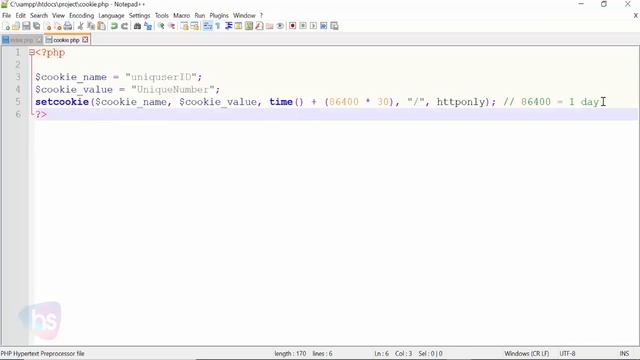Image resolution: width=640 pixels, height=360 pixels.
Task: Click the Close All documents toolbar icon
Action: (x=58, y=26)
